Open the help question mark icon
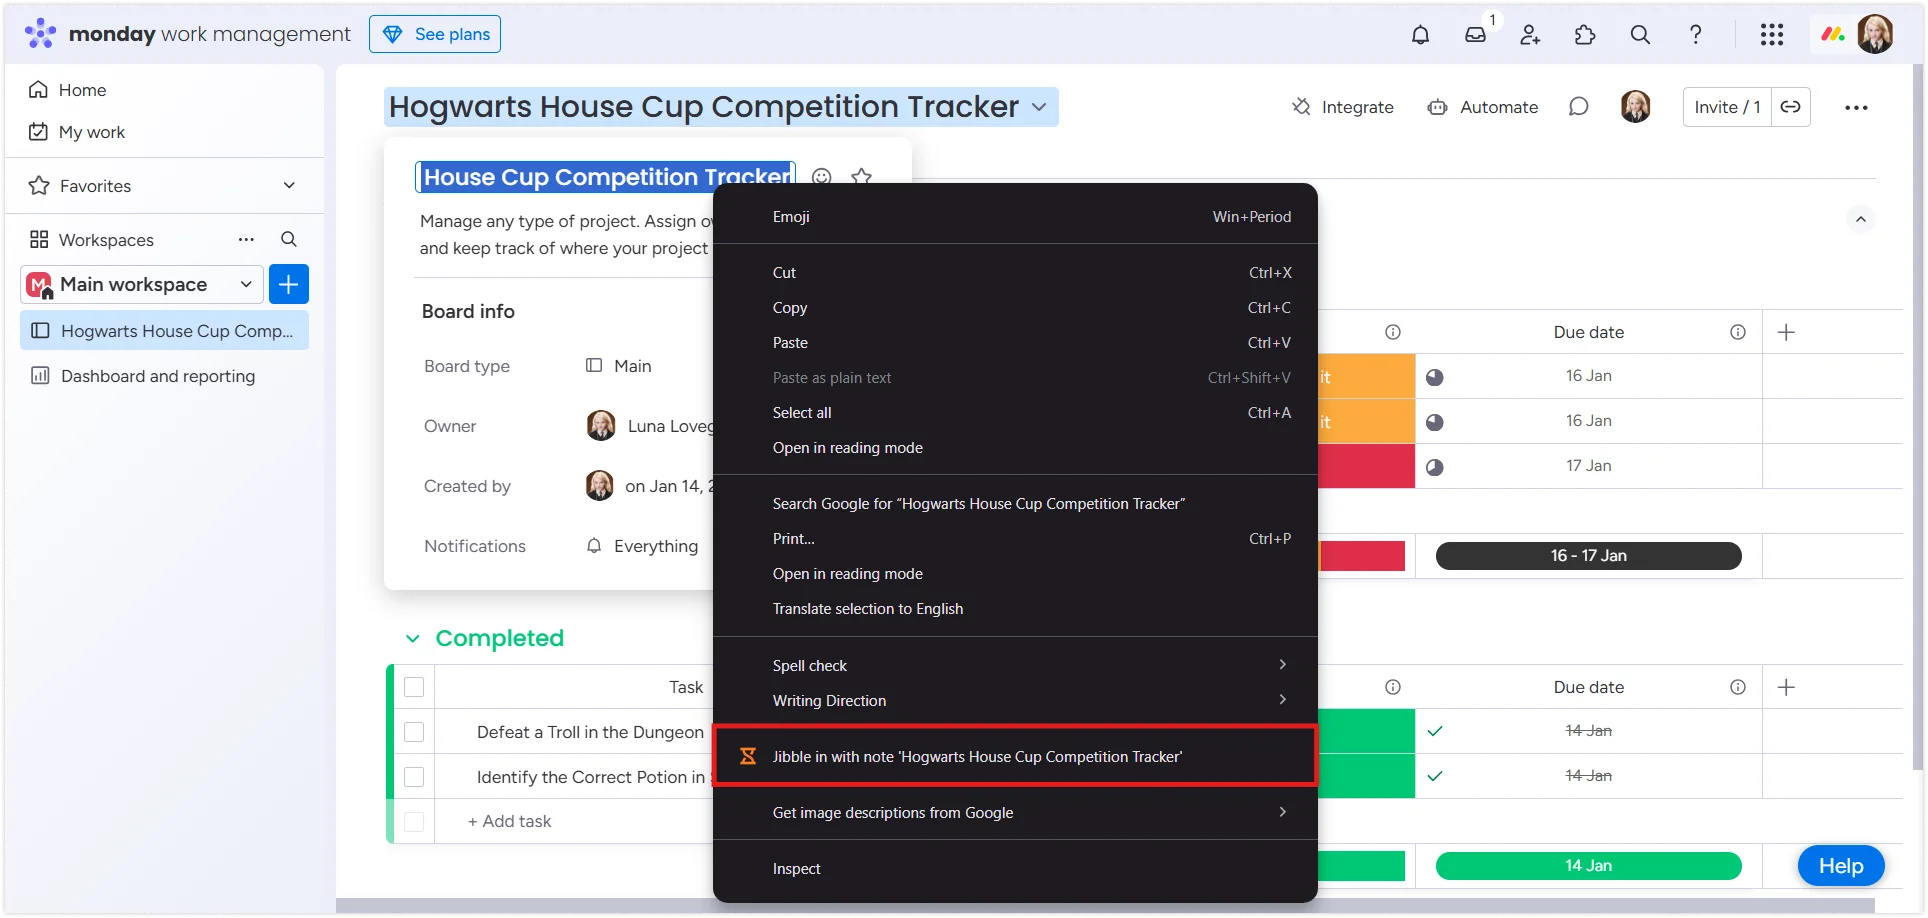This screenshot has height=918, width=1928. point(1695,35)
